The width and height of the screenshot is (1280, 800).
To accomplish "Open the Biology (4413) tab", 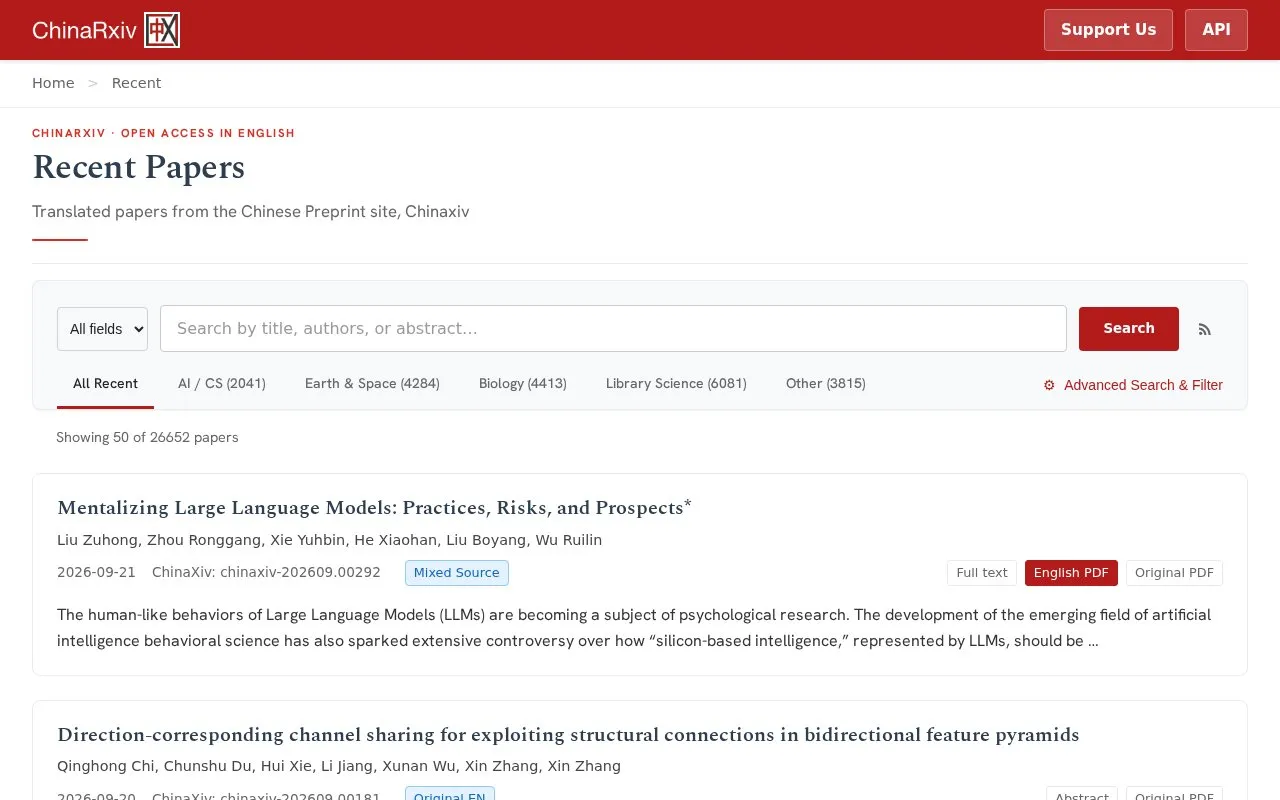I will click(x=523, y=384).
